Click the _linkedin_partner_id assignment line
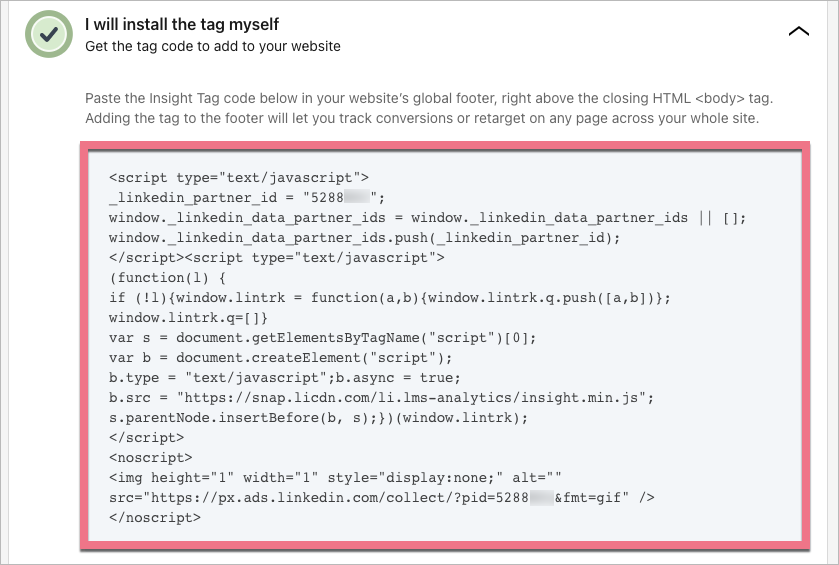 pos(246,197)
